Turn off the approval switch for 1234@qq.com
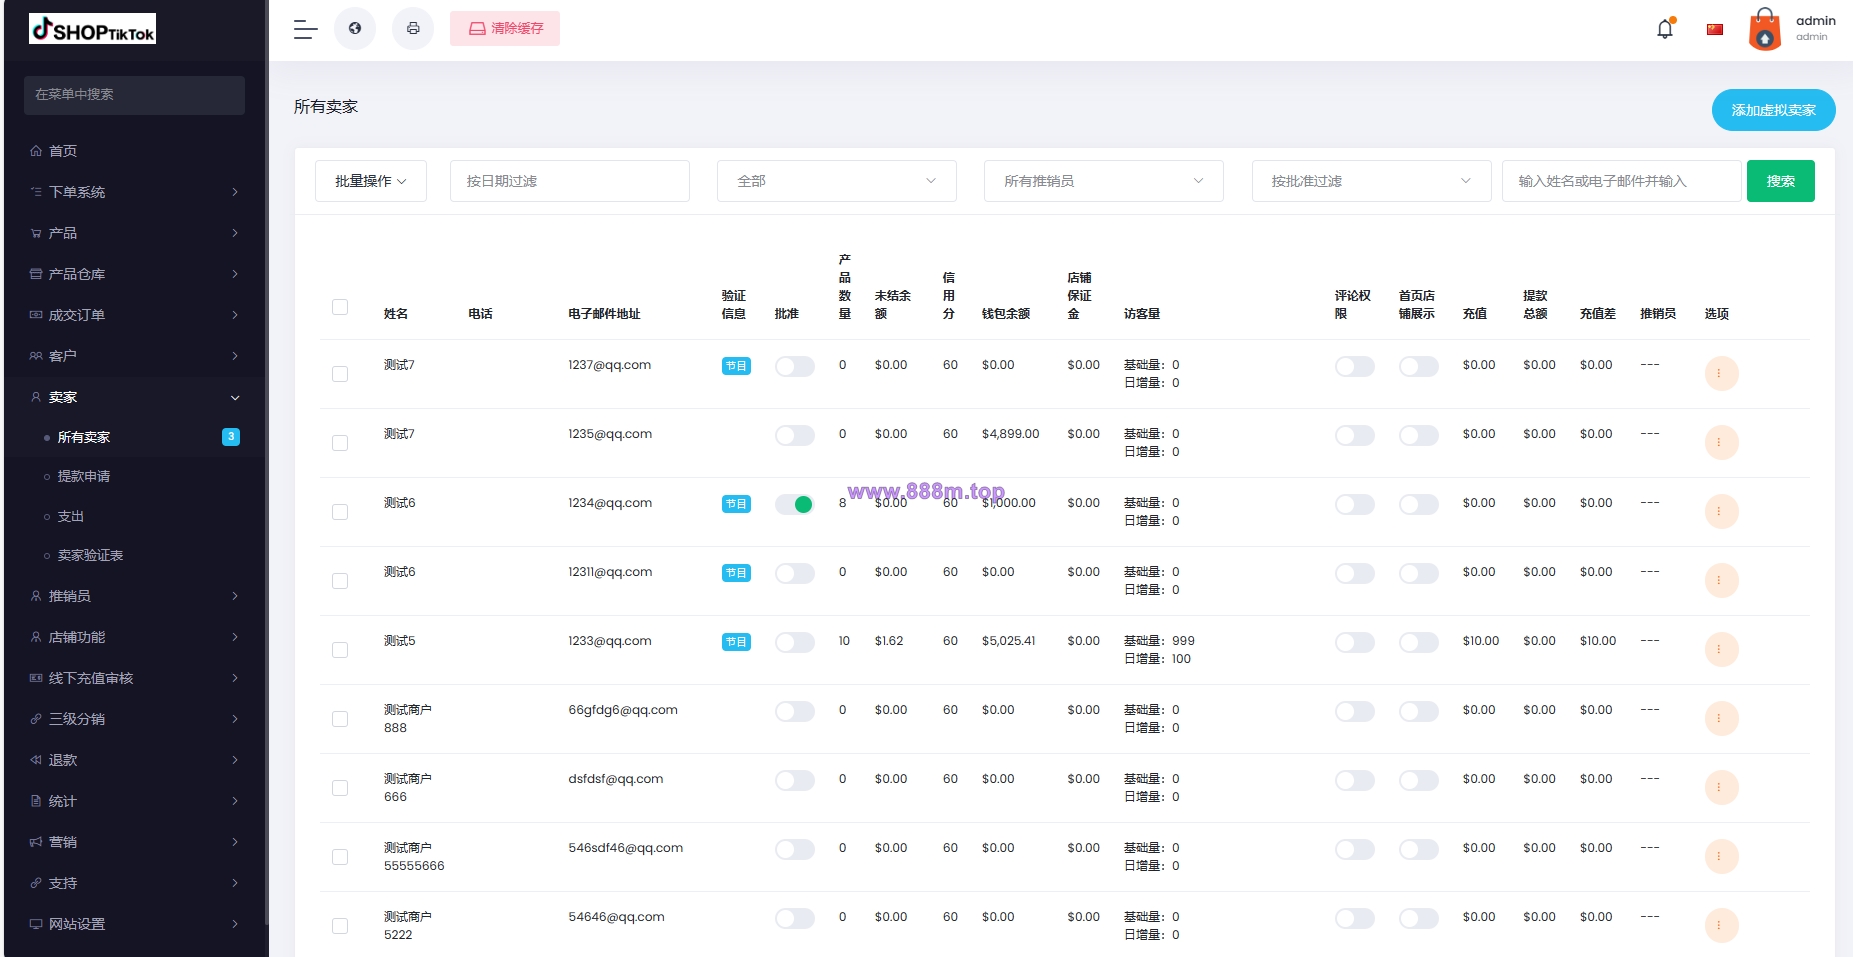This screenshot has width=1853, height=957. tap(795, 505)
